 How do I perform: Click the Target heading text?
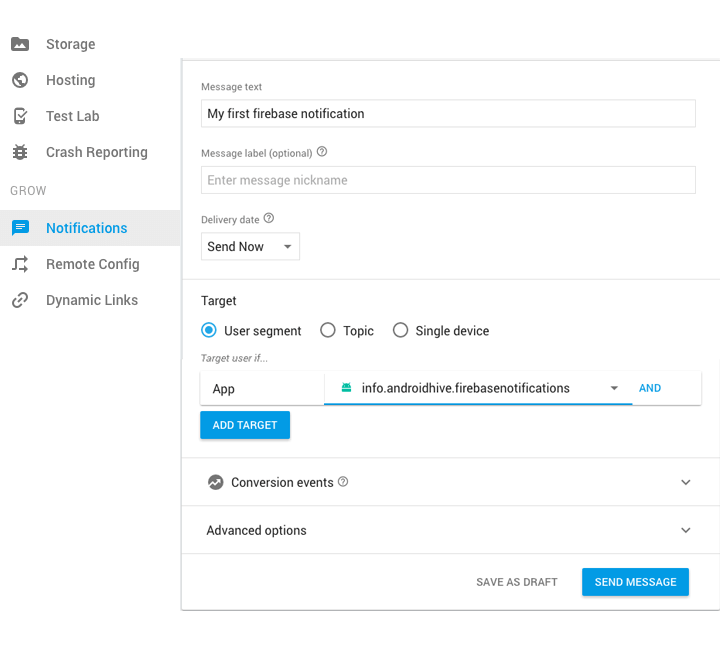click(219, 301)
